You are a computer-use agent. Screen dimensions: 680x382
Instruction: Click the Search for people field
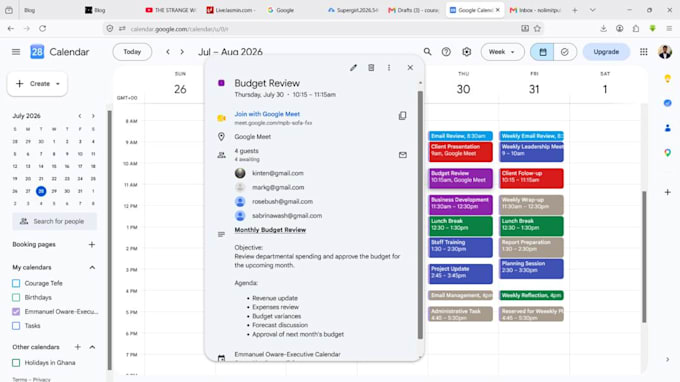pos(55,221)
